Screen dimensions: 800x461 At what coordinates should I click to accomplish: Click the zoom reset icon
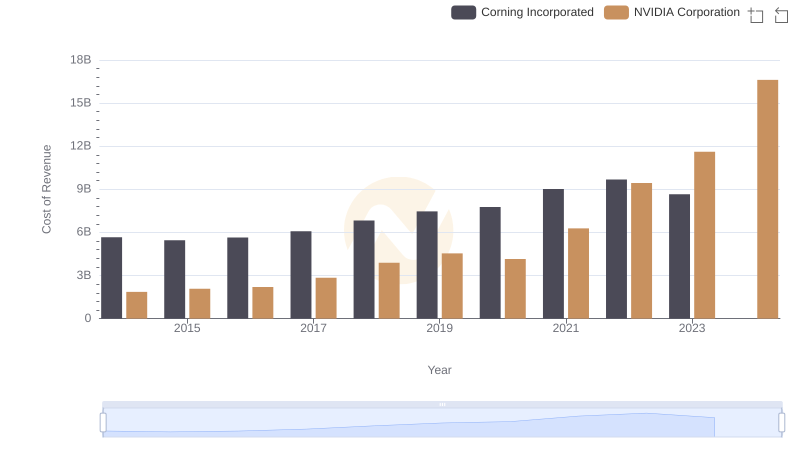781,14
